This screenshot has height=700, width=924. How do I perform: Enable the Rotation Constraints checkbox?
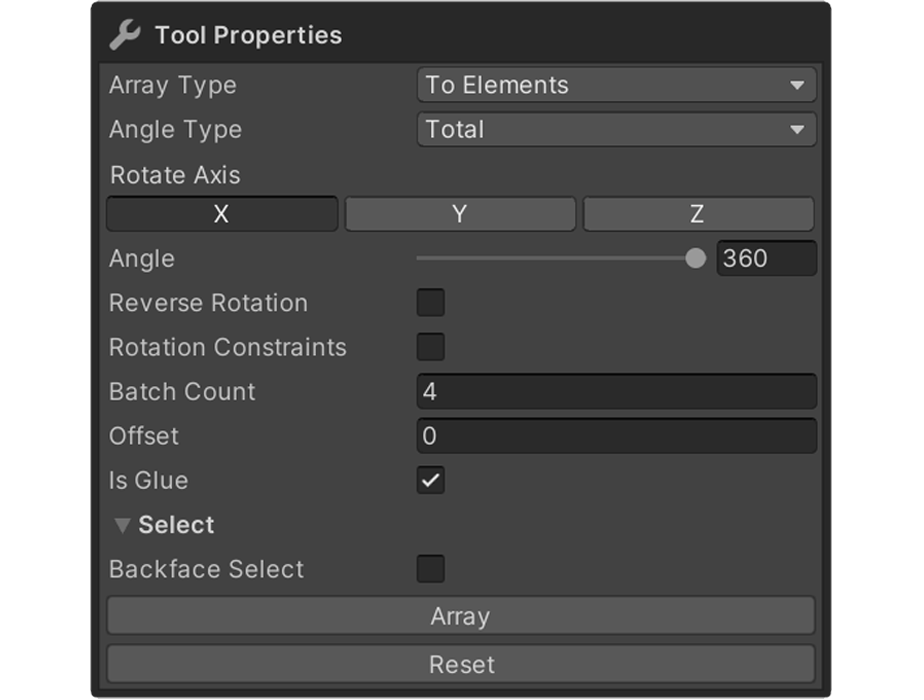(431, 346)
